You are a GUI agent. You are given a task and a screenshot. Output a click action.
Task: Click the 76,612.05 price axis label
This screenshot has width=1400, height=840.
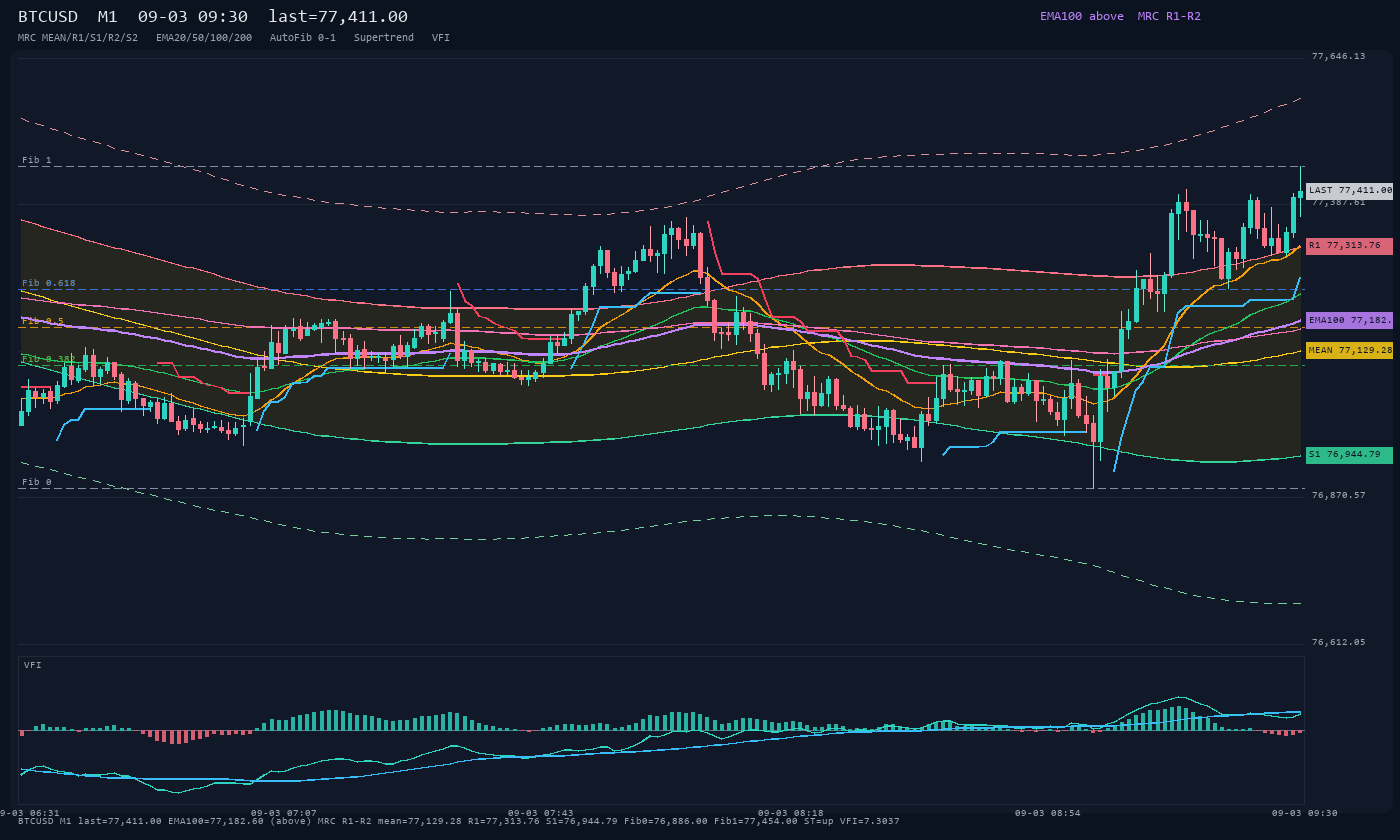point(1338,642)
